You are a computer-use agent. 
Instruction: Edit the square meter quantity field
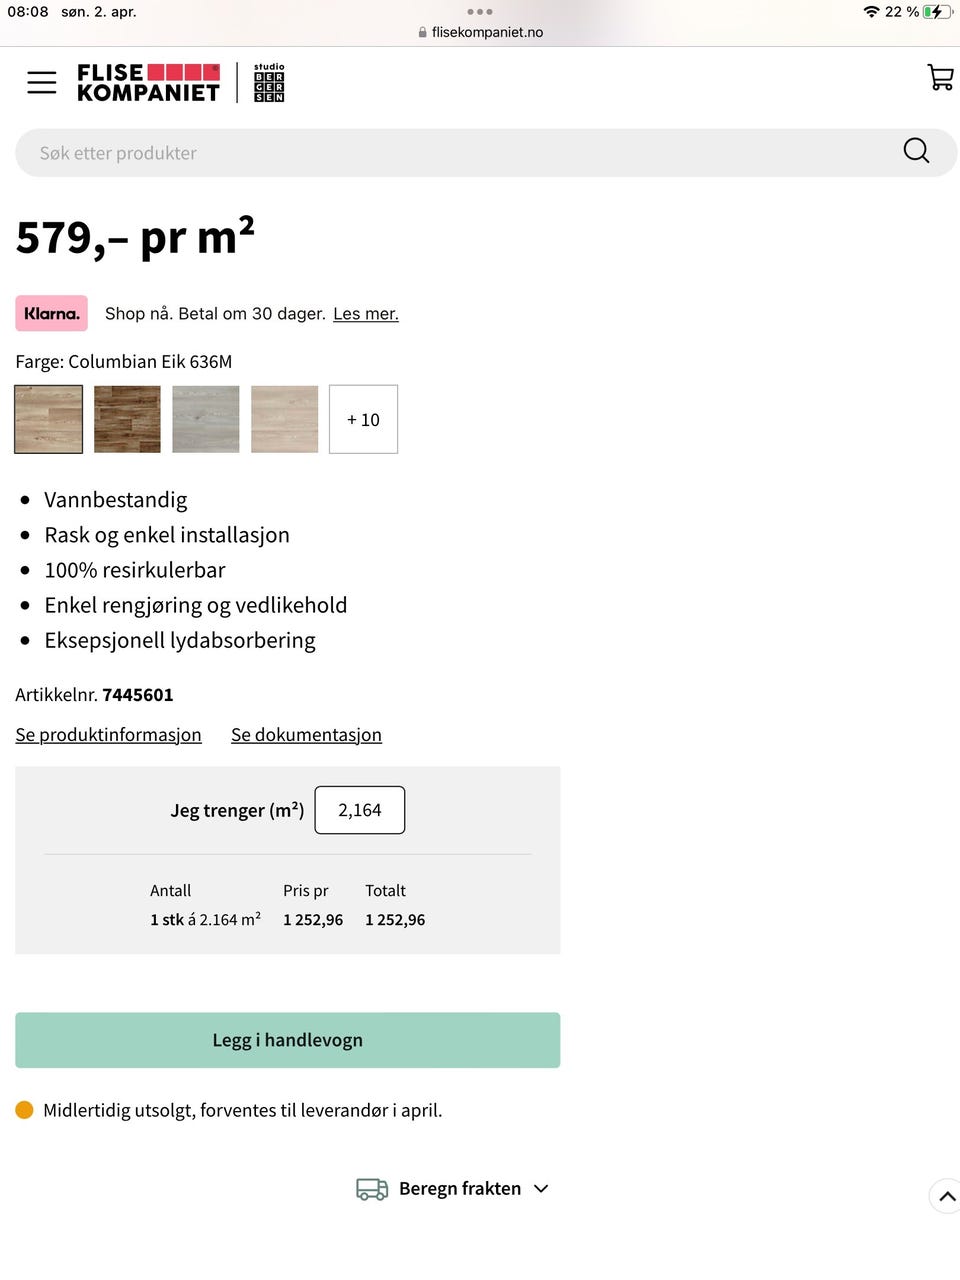point(360,810)
